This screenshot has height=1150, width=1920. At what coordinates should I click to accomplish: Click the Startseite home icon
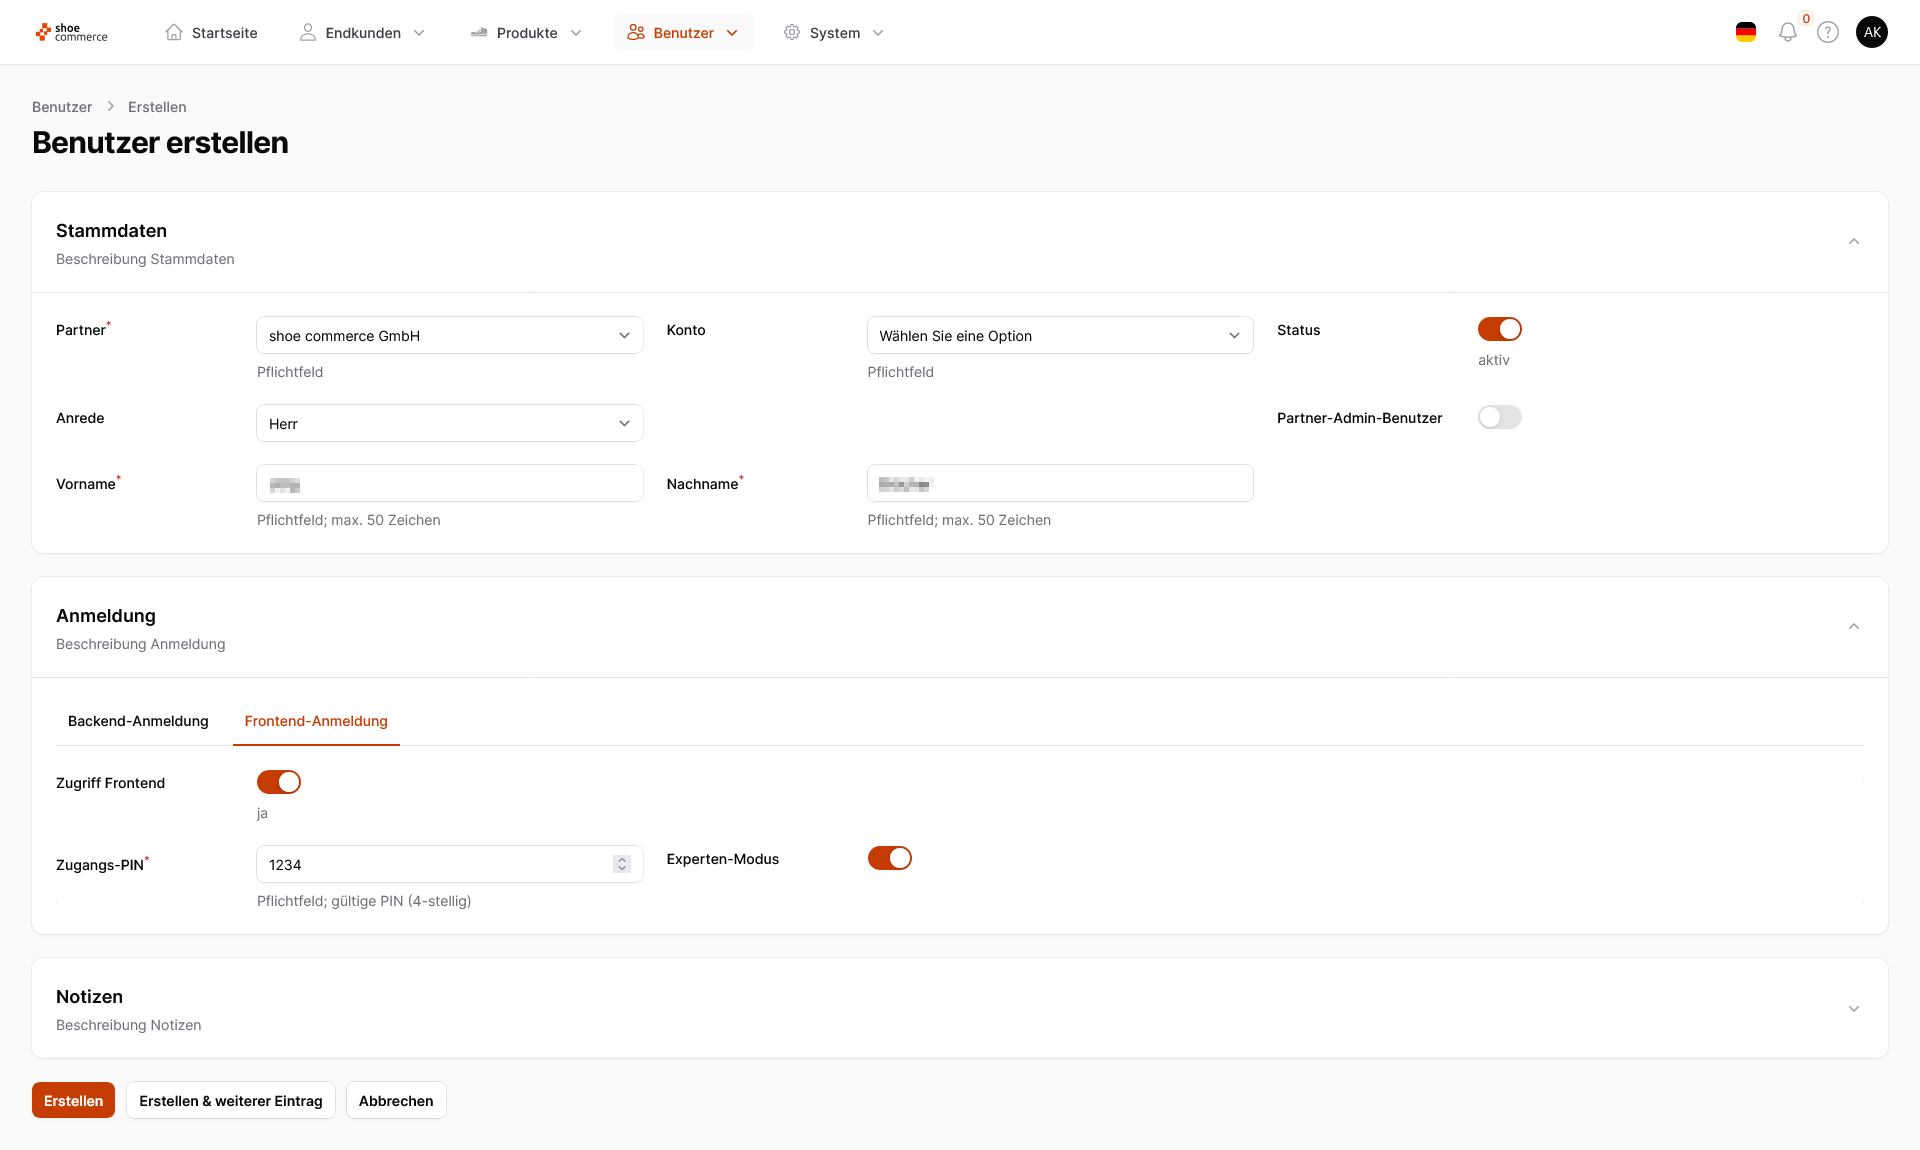[174, 33]
